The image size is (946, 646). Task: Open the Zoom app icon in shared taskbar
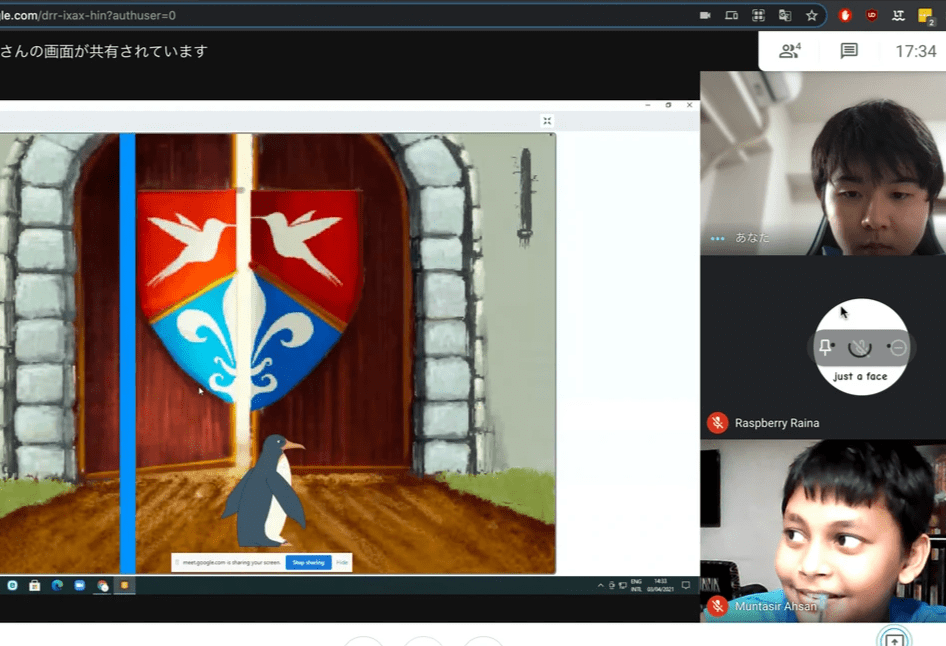coord(80,585)
